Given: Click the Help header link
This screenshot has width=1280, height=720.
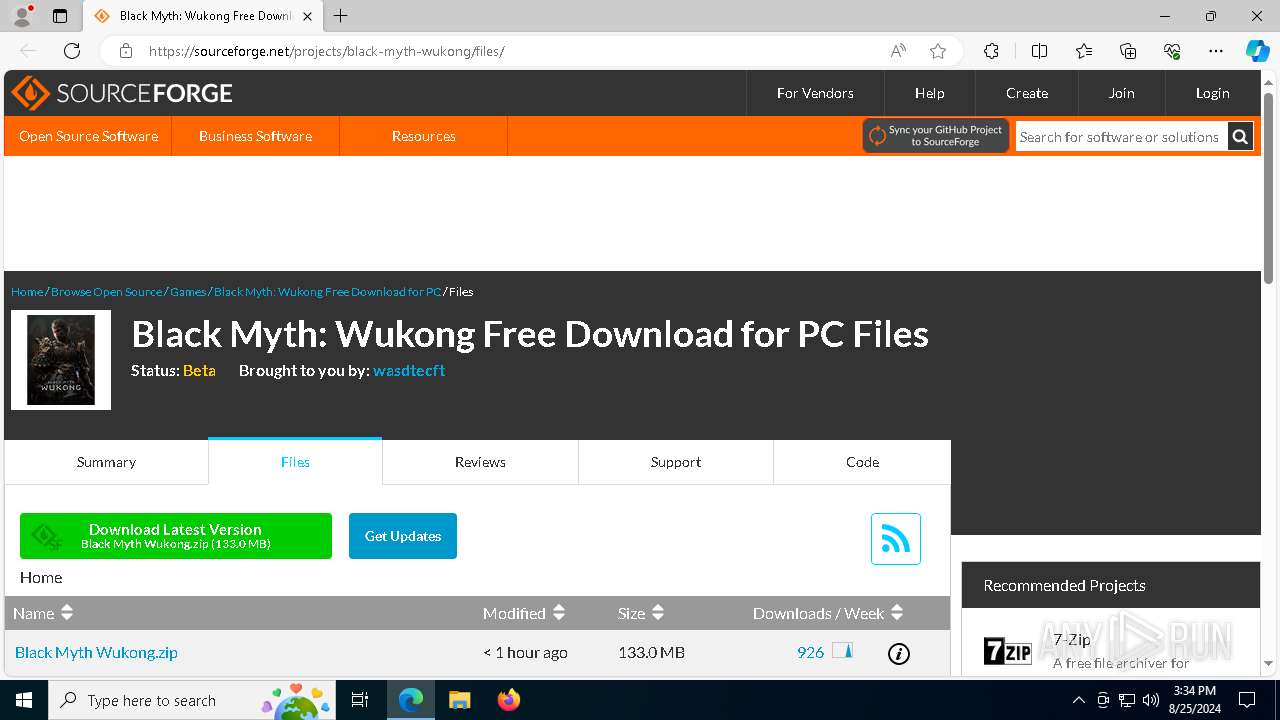Looking at the screenshot, I should pos(929,93).
